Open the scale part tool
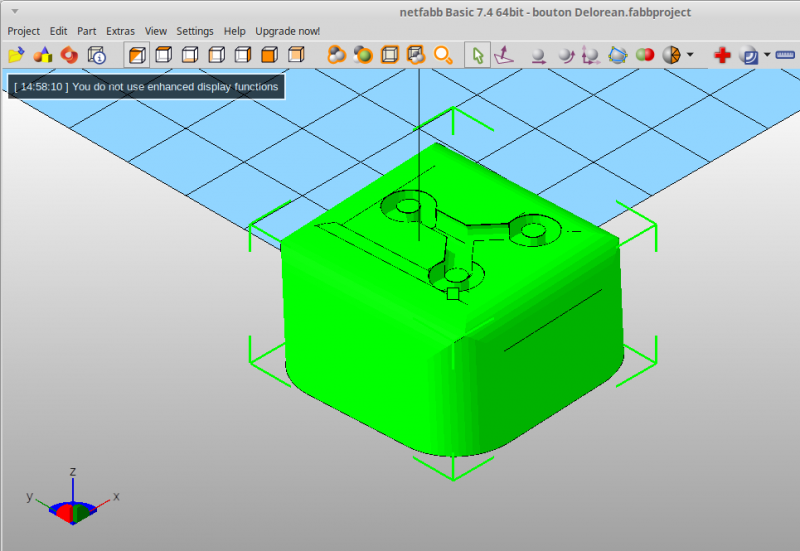This screenshot has width=800, height=551. click(x=591, y=55)
